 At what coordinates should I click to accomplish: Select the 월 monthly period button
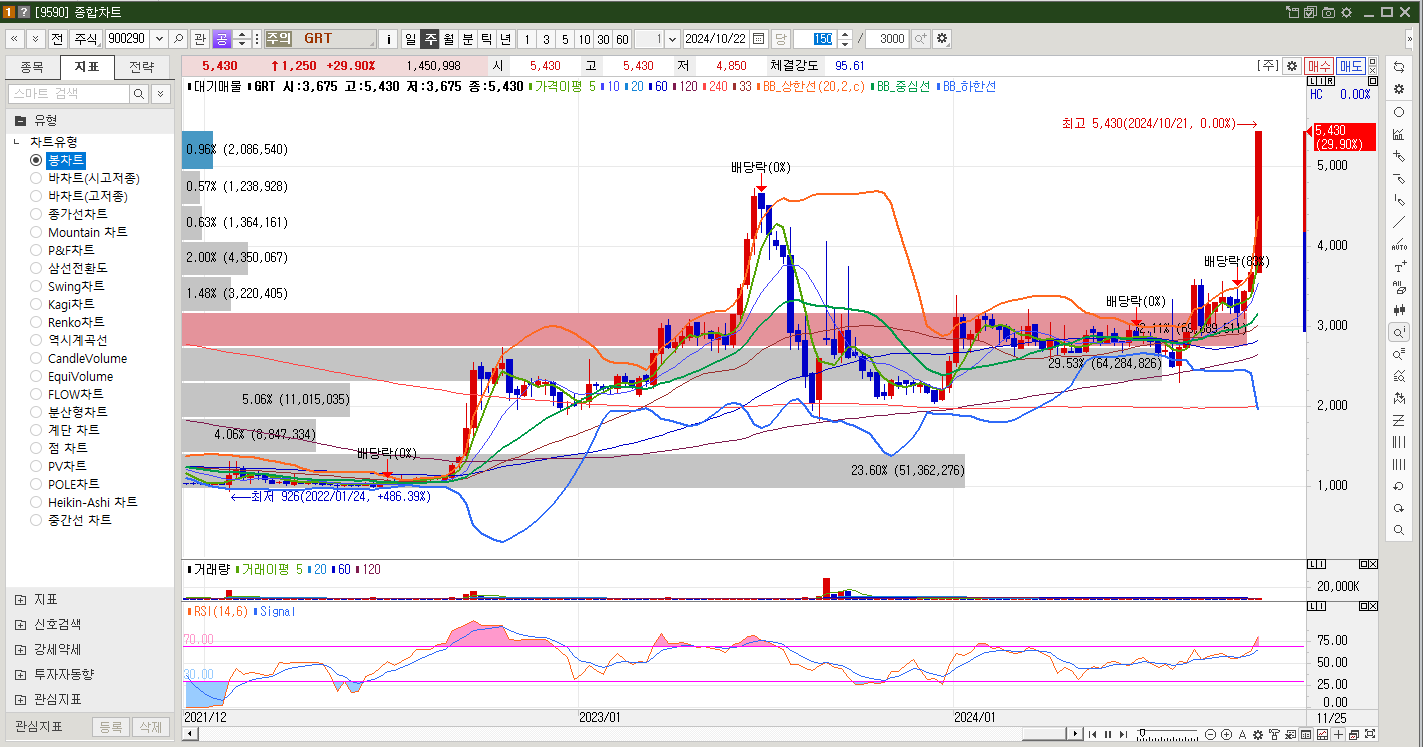coord(448,39)
